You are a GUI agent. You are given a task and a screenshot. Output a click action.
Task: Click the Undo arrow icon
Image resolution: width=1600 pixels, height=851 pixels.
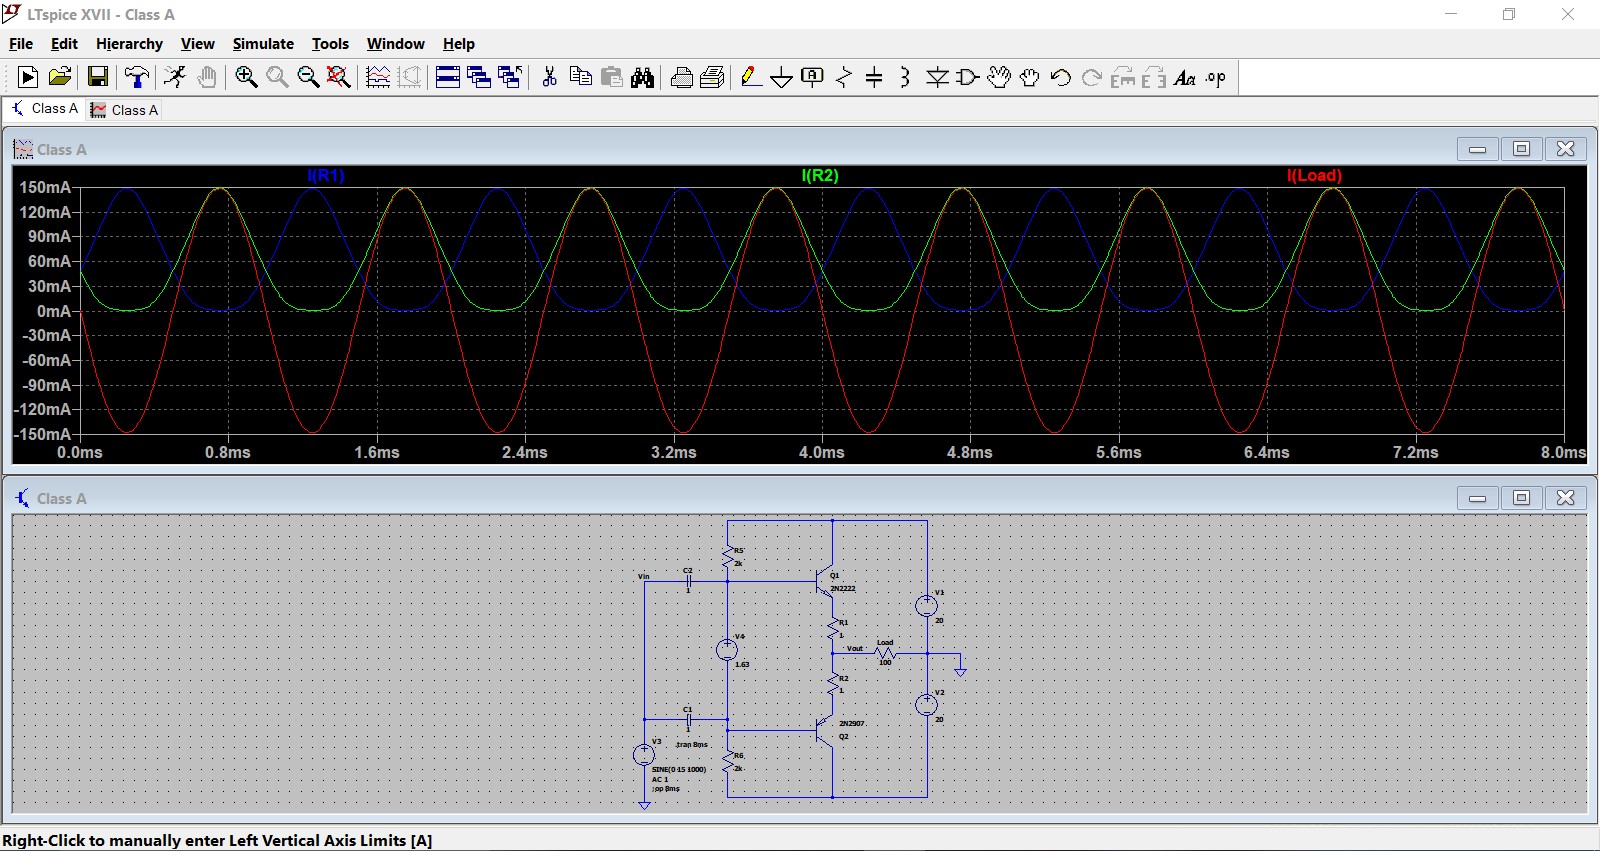point(1061,77)
